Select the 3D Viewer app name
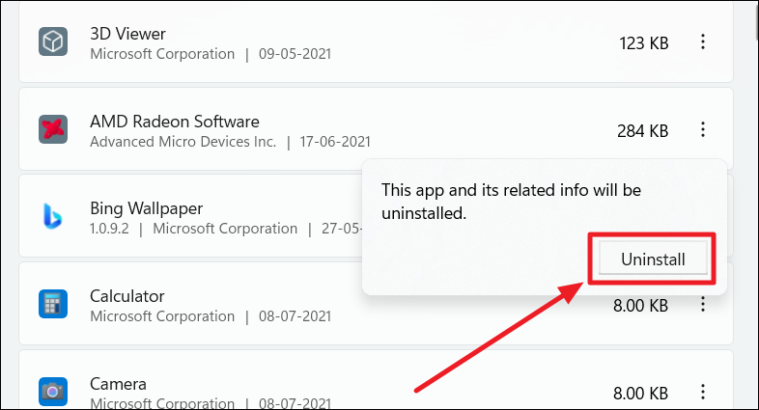 (128, 34)
